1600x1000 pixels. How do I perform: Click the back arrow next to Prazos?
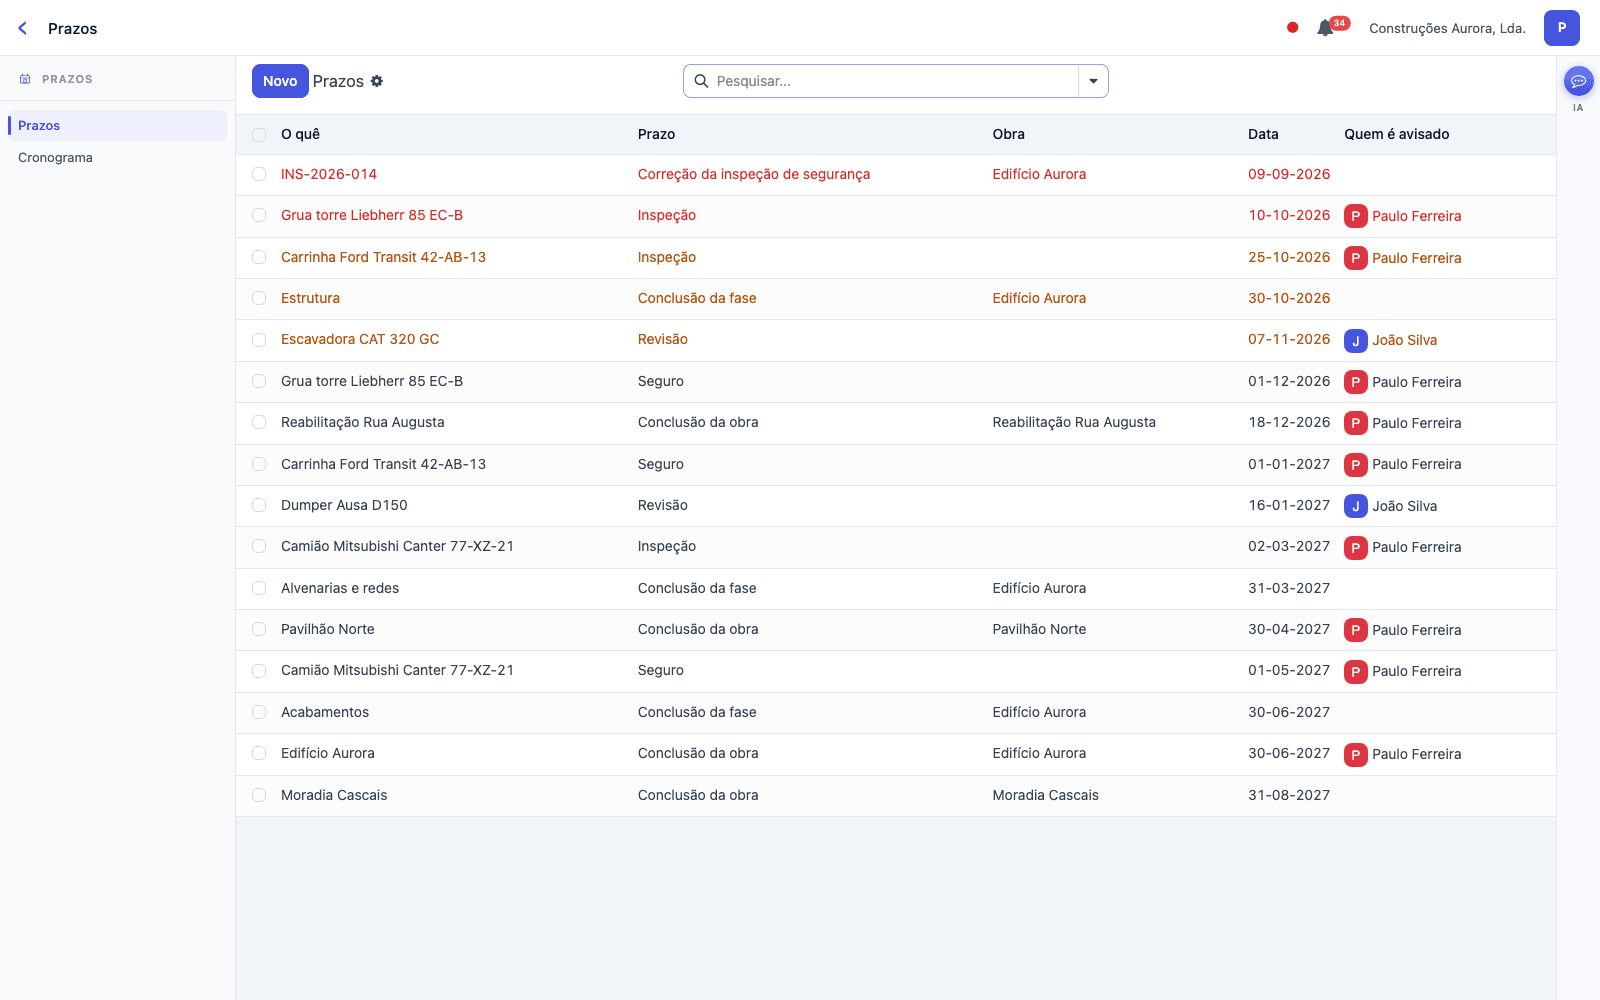(x=23, y=28)
